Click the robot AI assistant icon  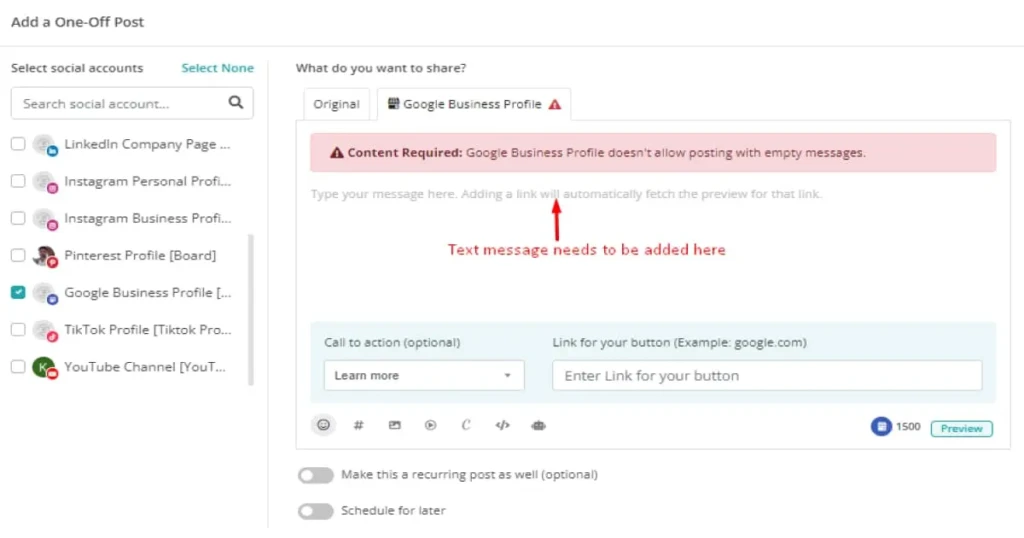(x=538, y=425)
